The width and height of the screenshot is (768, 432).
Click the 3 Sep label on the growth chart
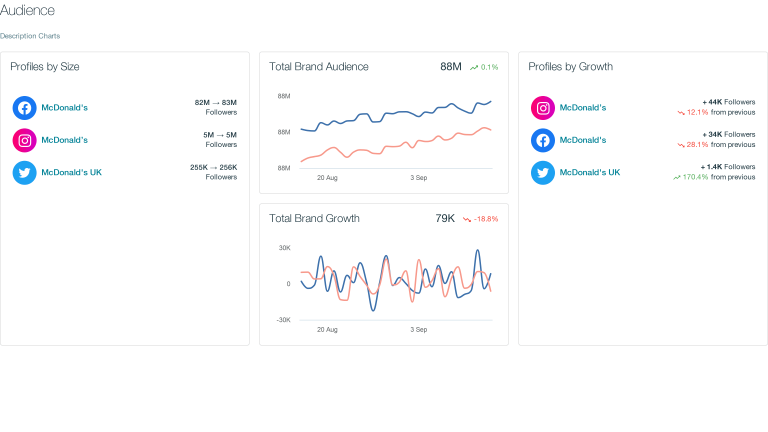pos(420,329)
